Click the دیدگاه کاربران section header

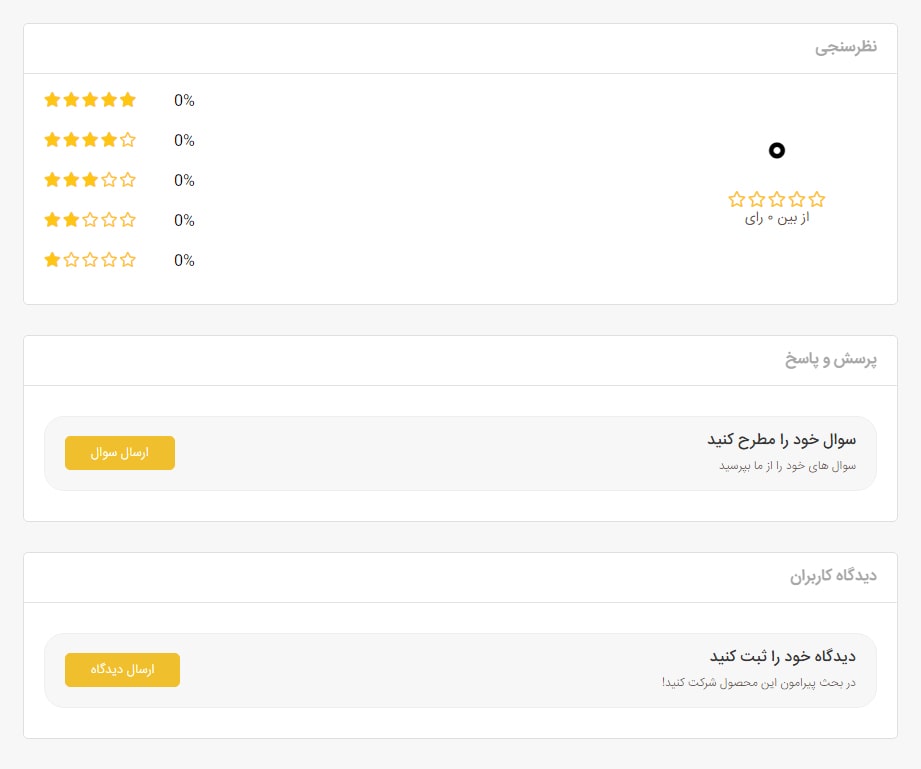coord(833,576)
